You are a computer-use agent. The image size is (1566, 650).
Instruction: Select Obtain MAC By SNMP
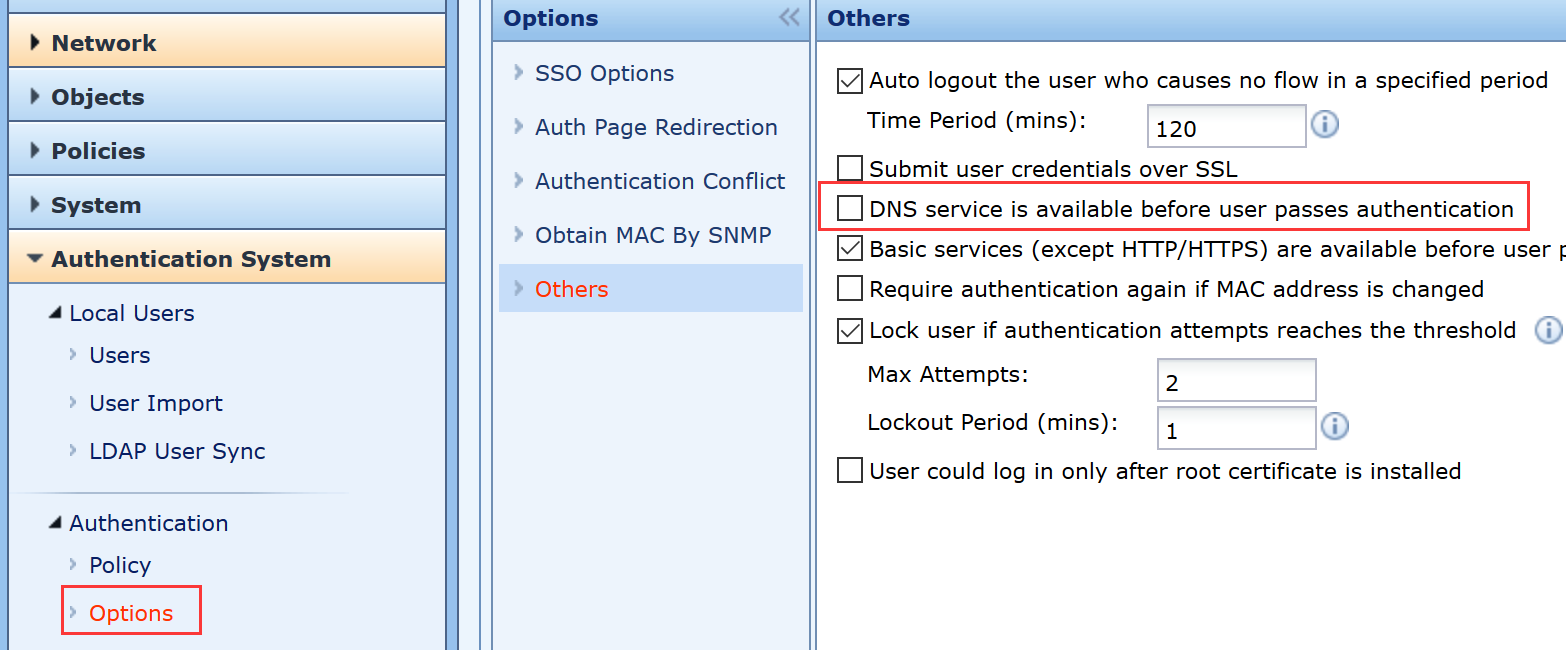[x=653, y=235]
